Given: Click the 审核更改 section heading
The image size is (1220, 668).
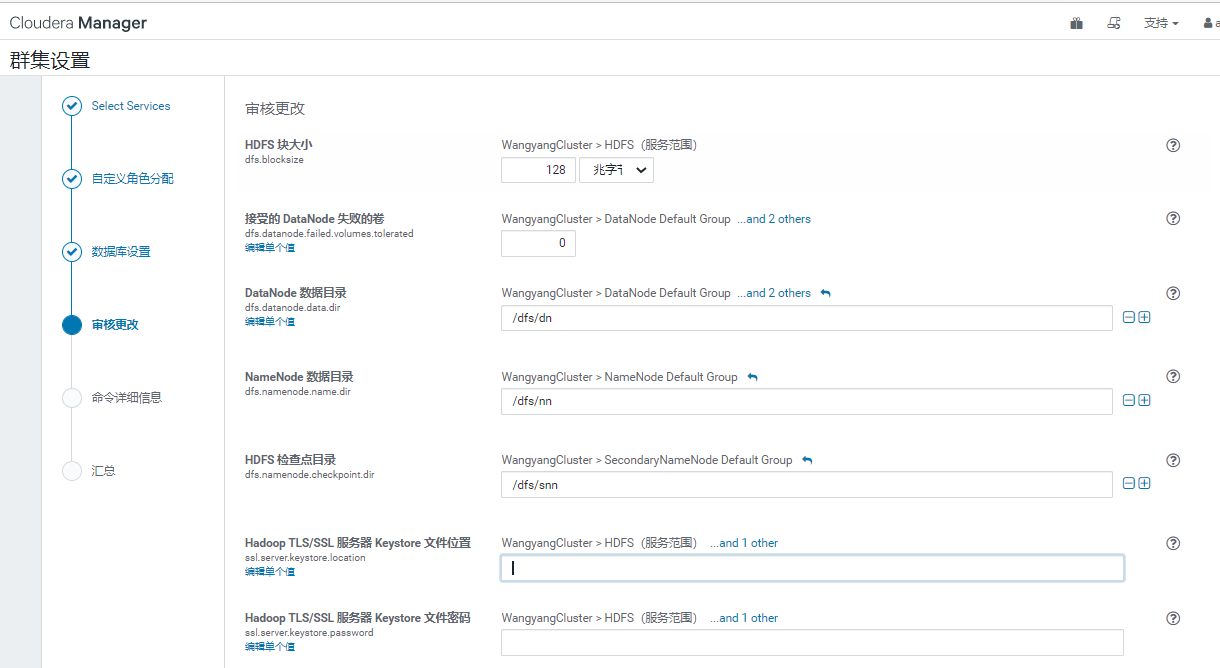Looking at the screenshot, I should 275,108.
